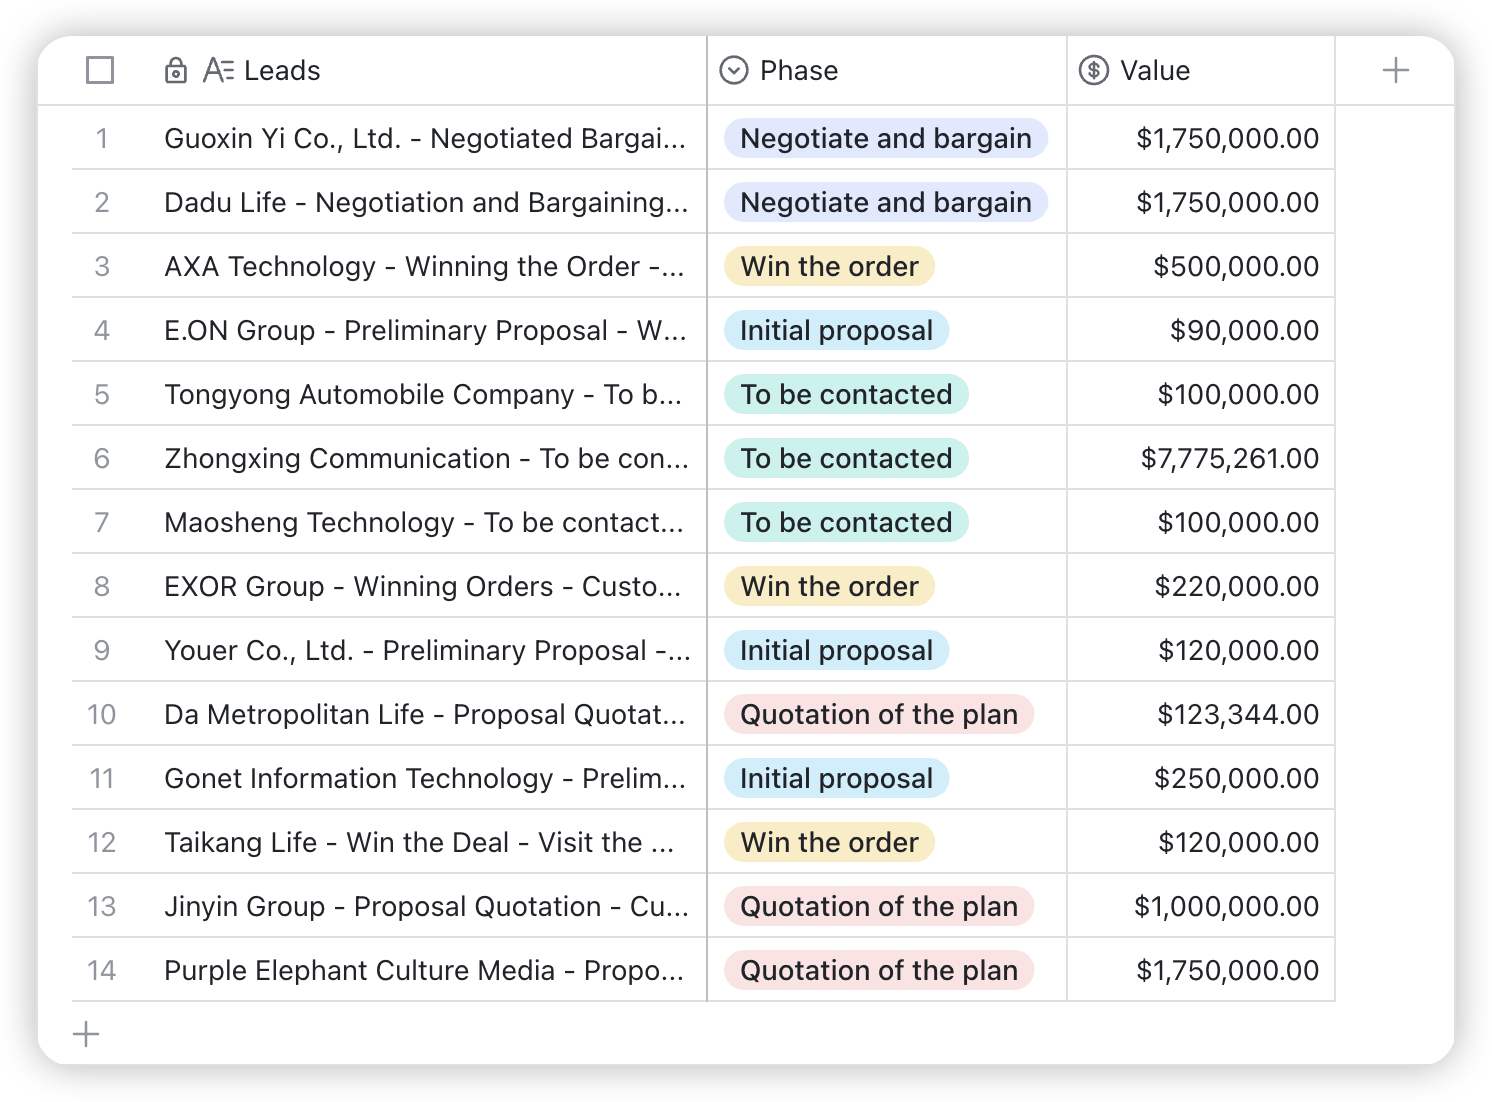
Task: Open the Value column header
Action: coord(1155,70)
